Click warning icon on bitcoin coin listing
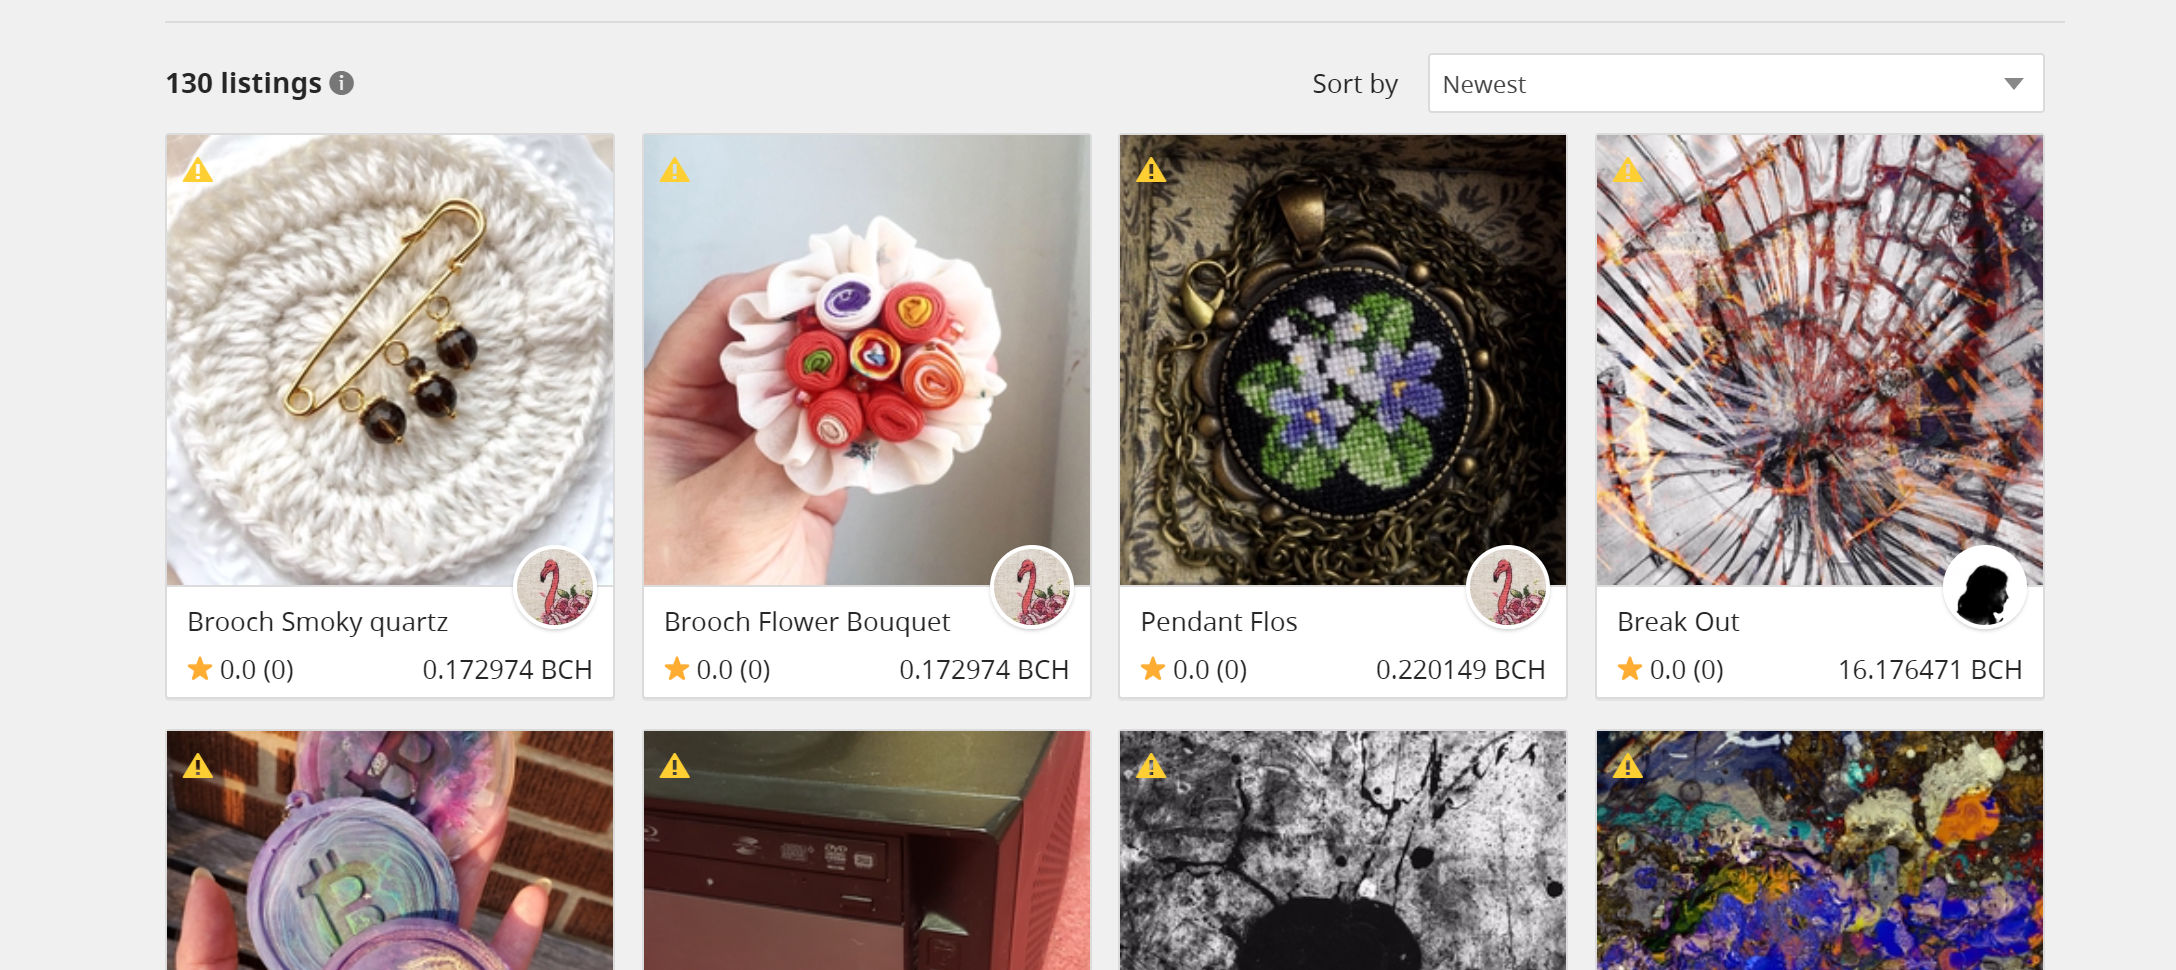Viewport: 2176px width, 970px height. (x=198, y=766)
